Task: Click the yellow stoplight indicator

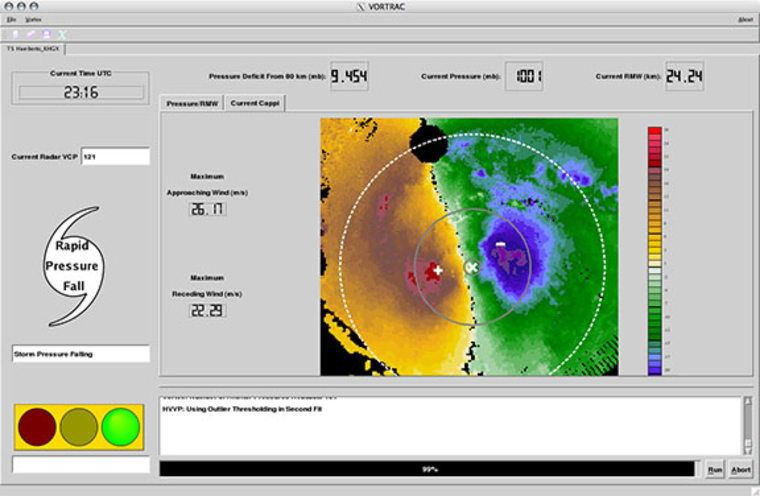Action: pyautogui.click(x=79, y=427)
